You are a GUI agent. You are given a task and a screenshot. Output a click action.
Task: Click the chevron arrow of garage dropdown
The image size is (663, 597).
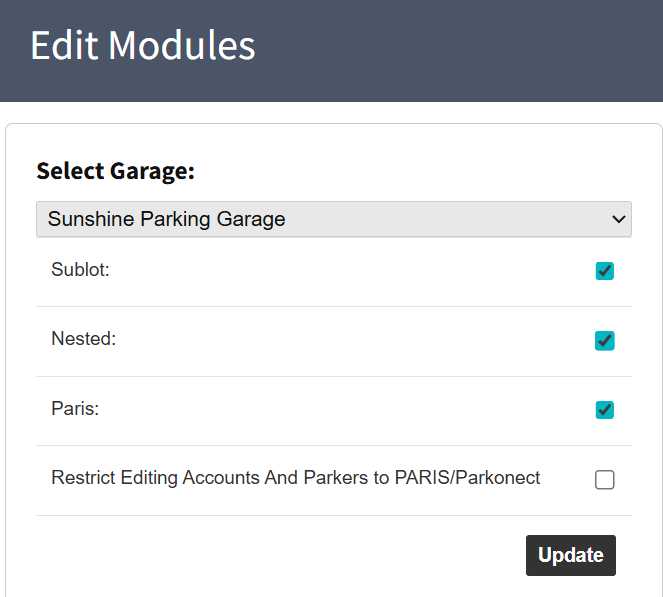pos(616,219)
